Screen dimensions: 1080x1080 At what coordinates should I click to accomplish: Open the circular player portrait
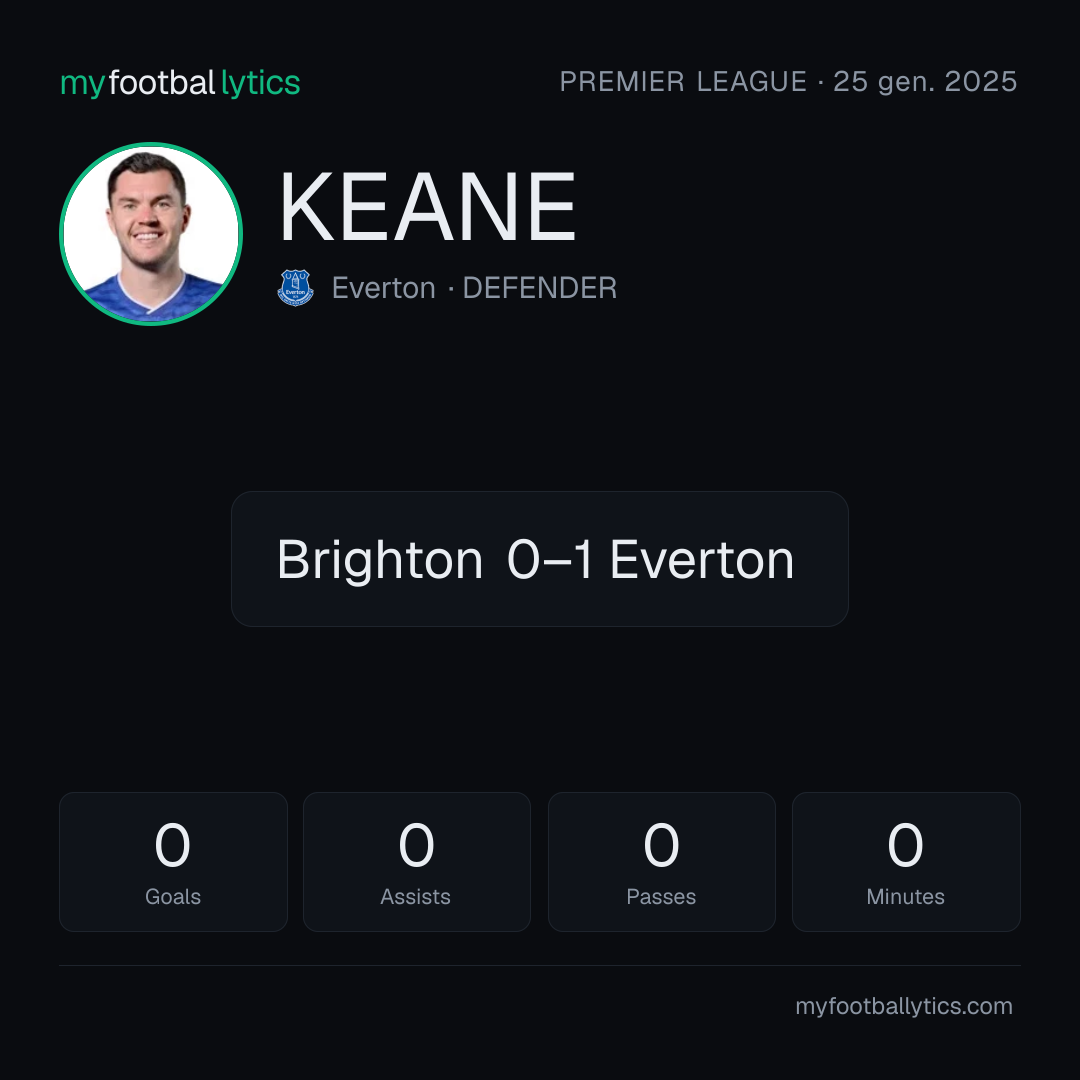click(151, 233)
